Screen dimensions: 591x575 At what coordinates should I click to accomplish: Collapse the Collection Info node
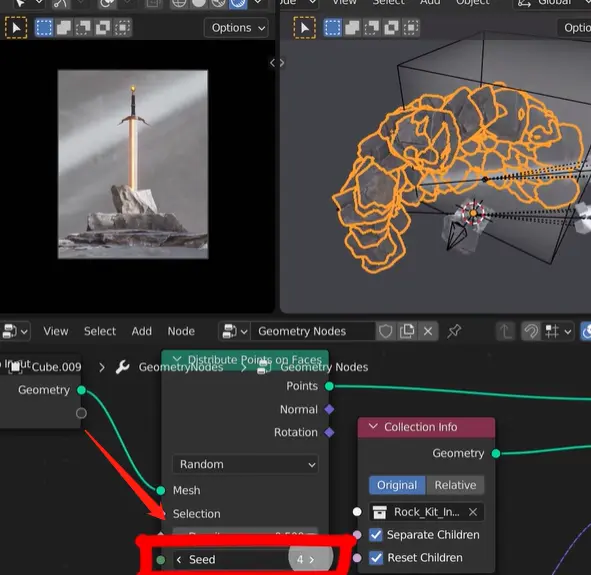point(373,427)
